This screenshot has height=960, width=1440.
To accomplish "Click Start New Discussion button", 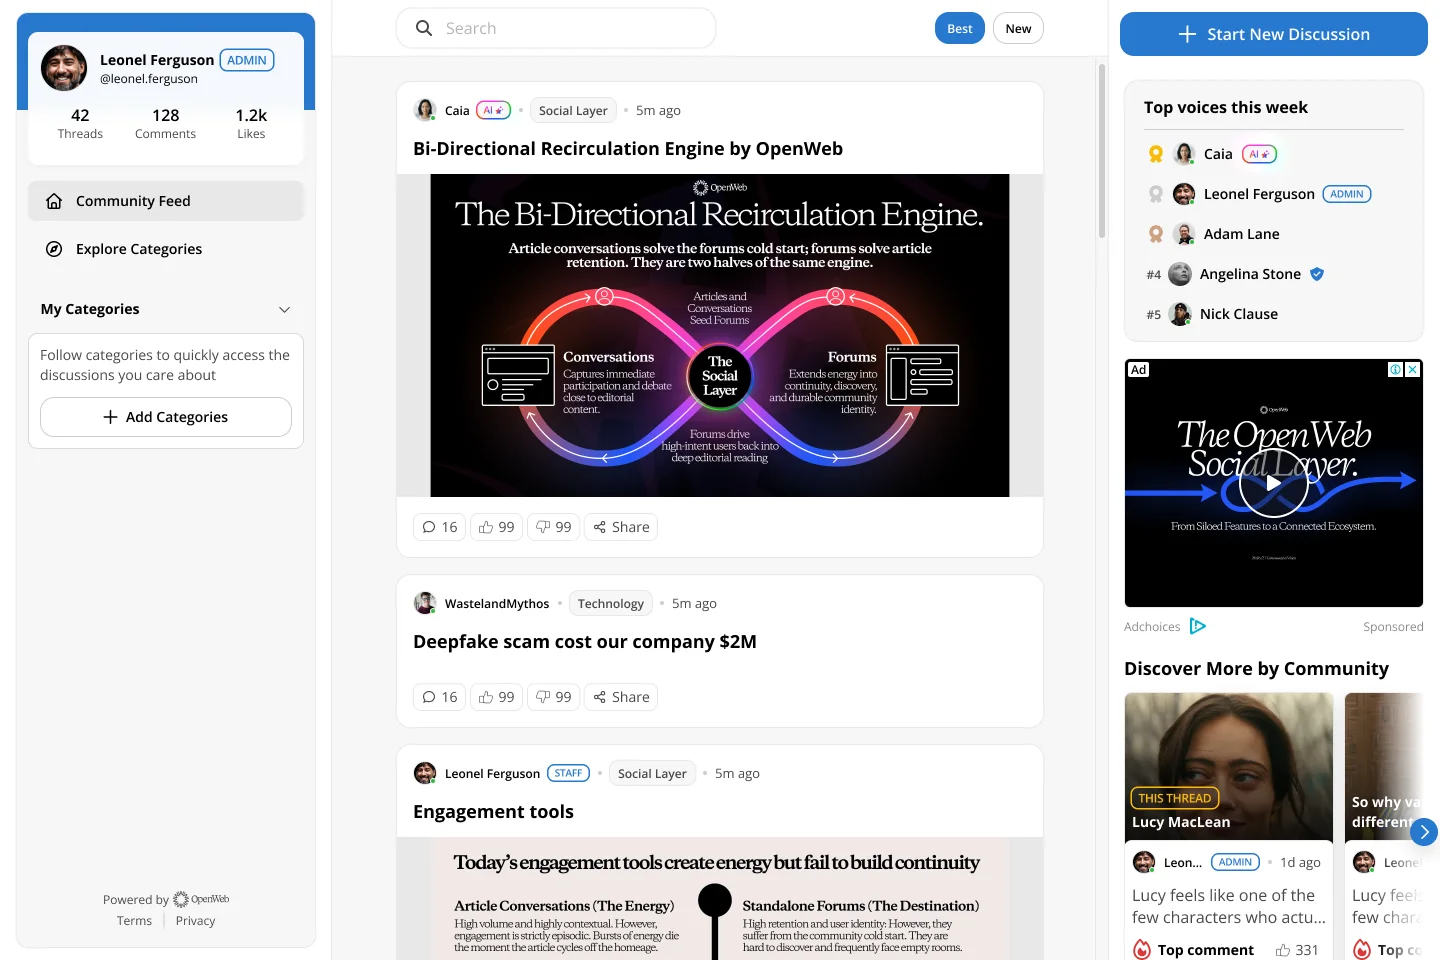I will point(1274,34).
